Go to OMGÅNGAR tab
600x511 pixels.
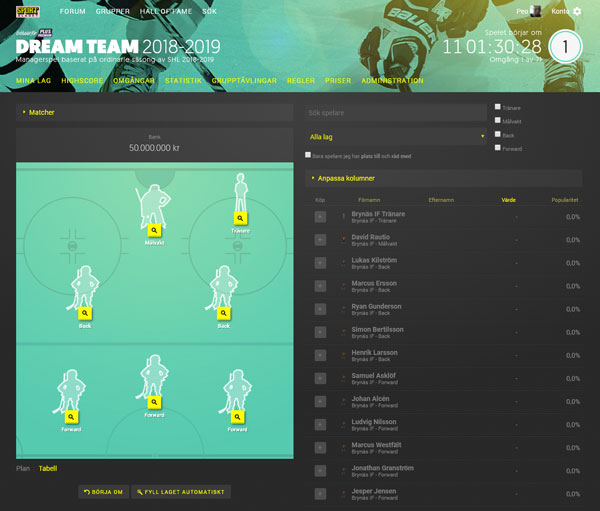point(134,80)
